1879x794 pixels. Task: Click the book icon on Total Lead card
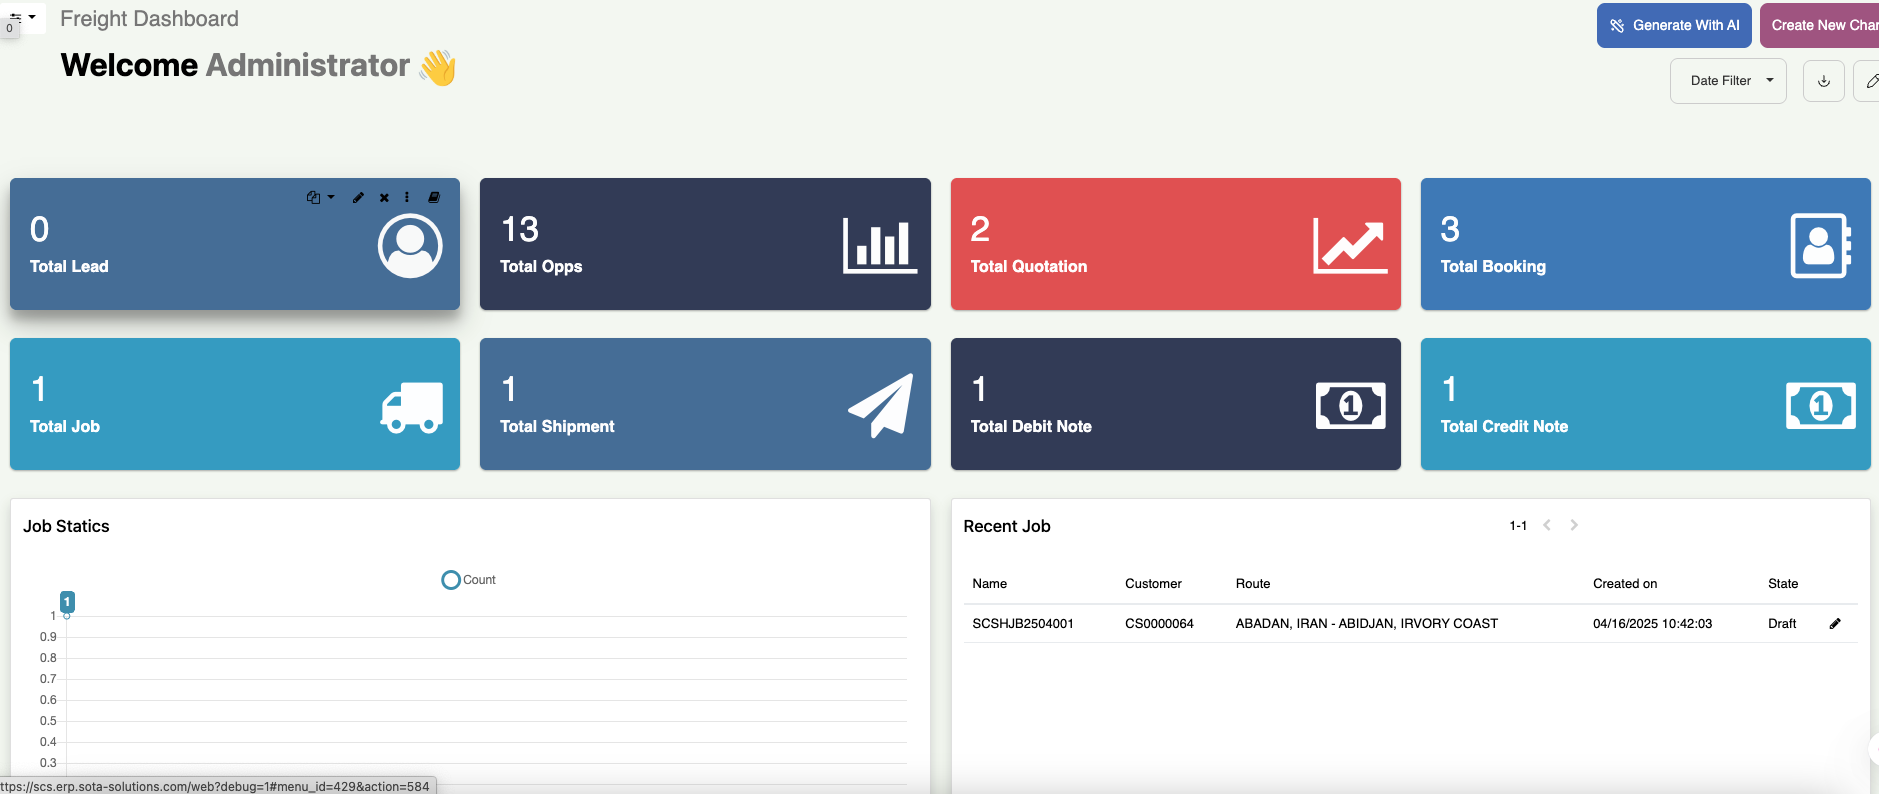tap(434, 198)
